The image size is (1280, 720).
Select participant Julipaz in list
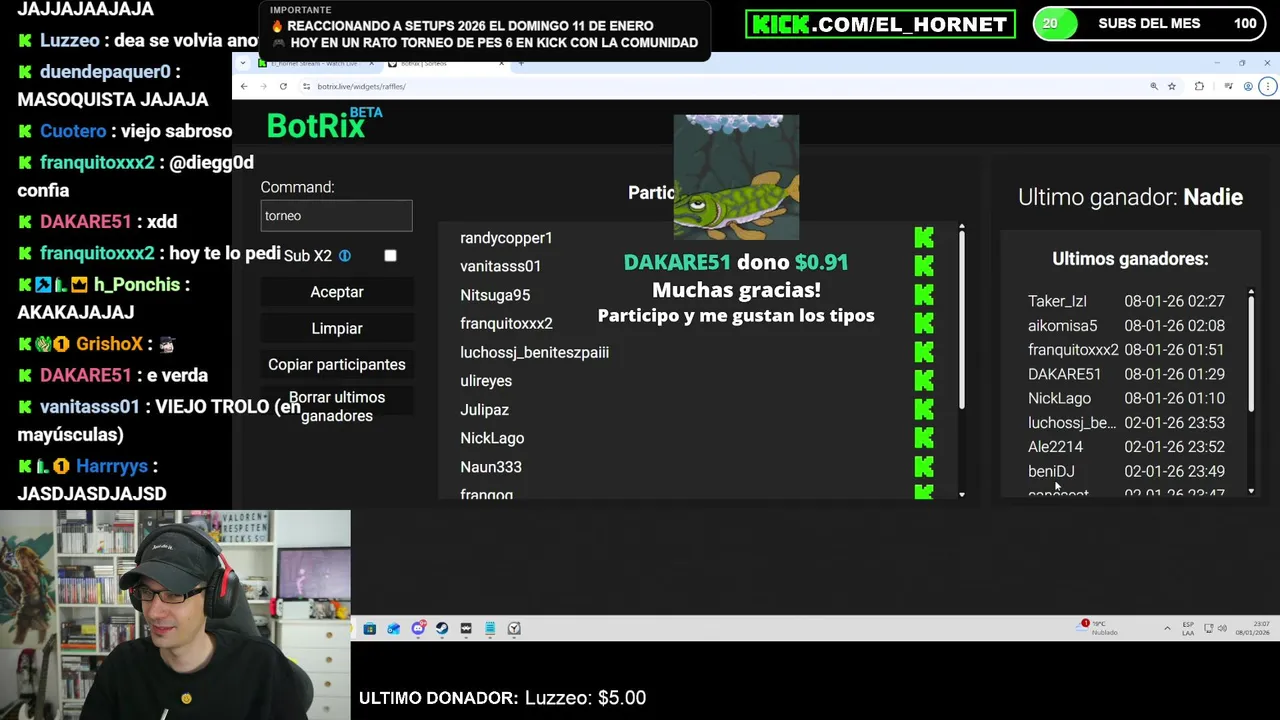tap(484, 410)
